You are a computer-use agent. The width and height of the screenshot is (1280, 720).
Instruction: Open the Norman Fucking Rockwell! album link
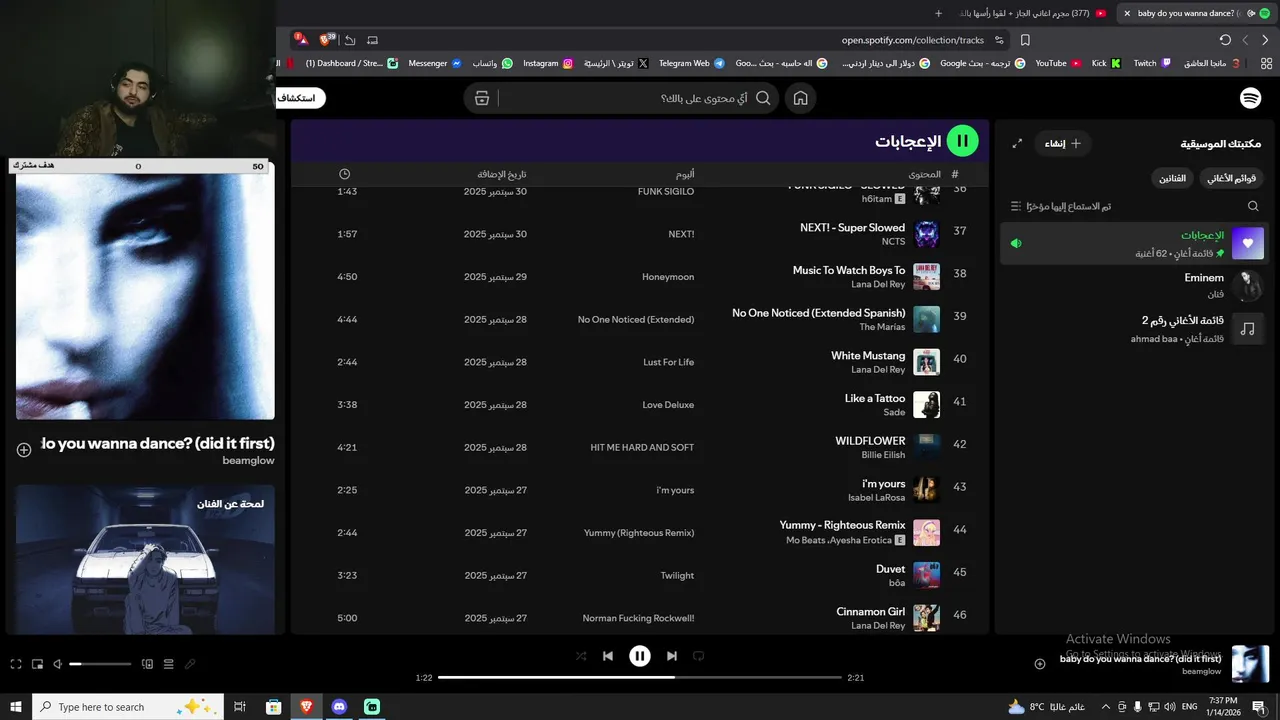638,618
